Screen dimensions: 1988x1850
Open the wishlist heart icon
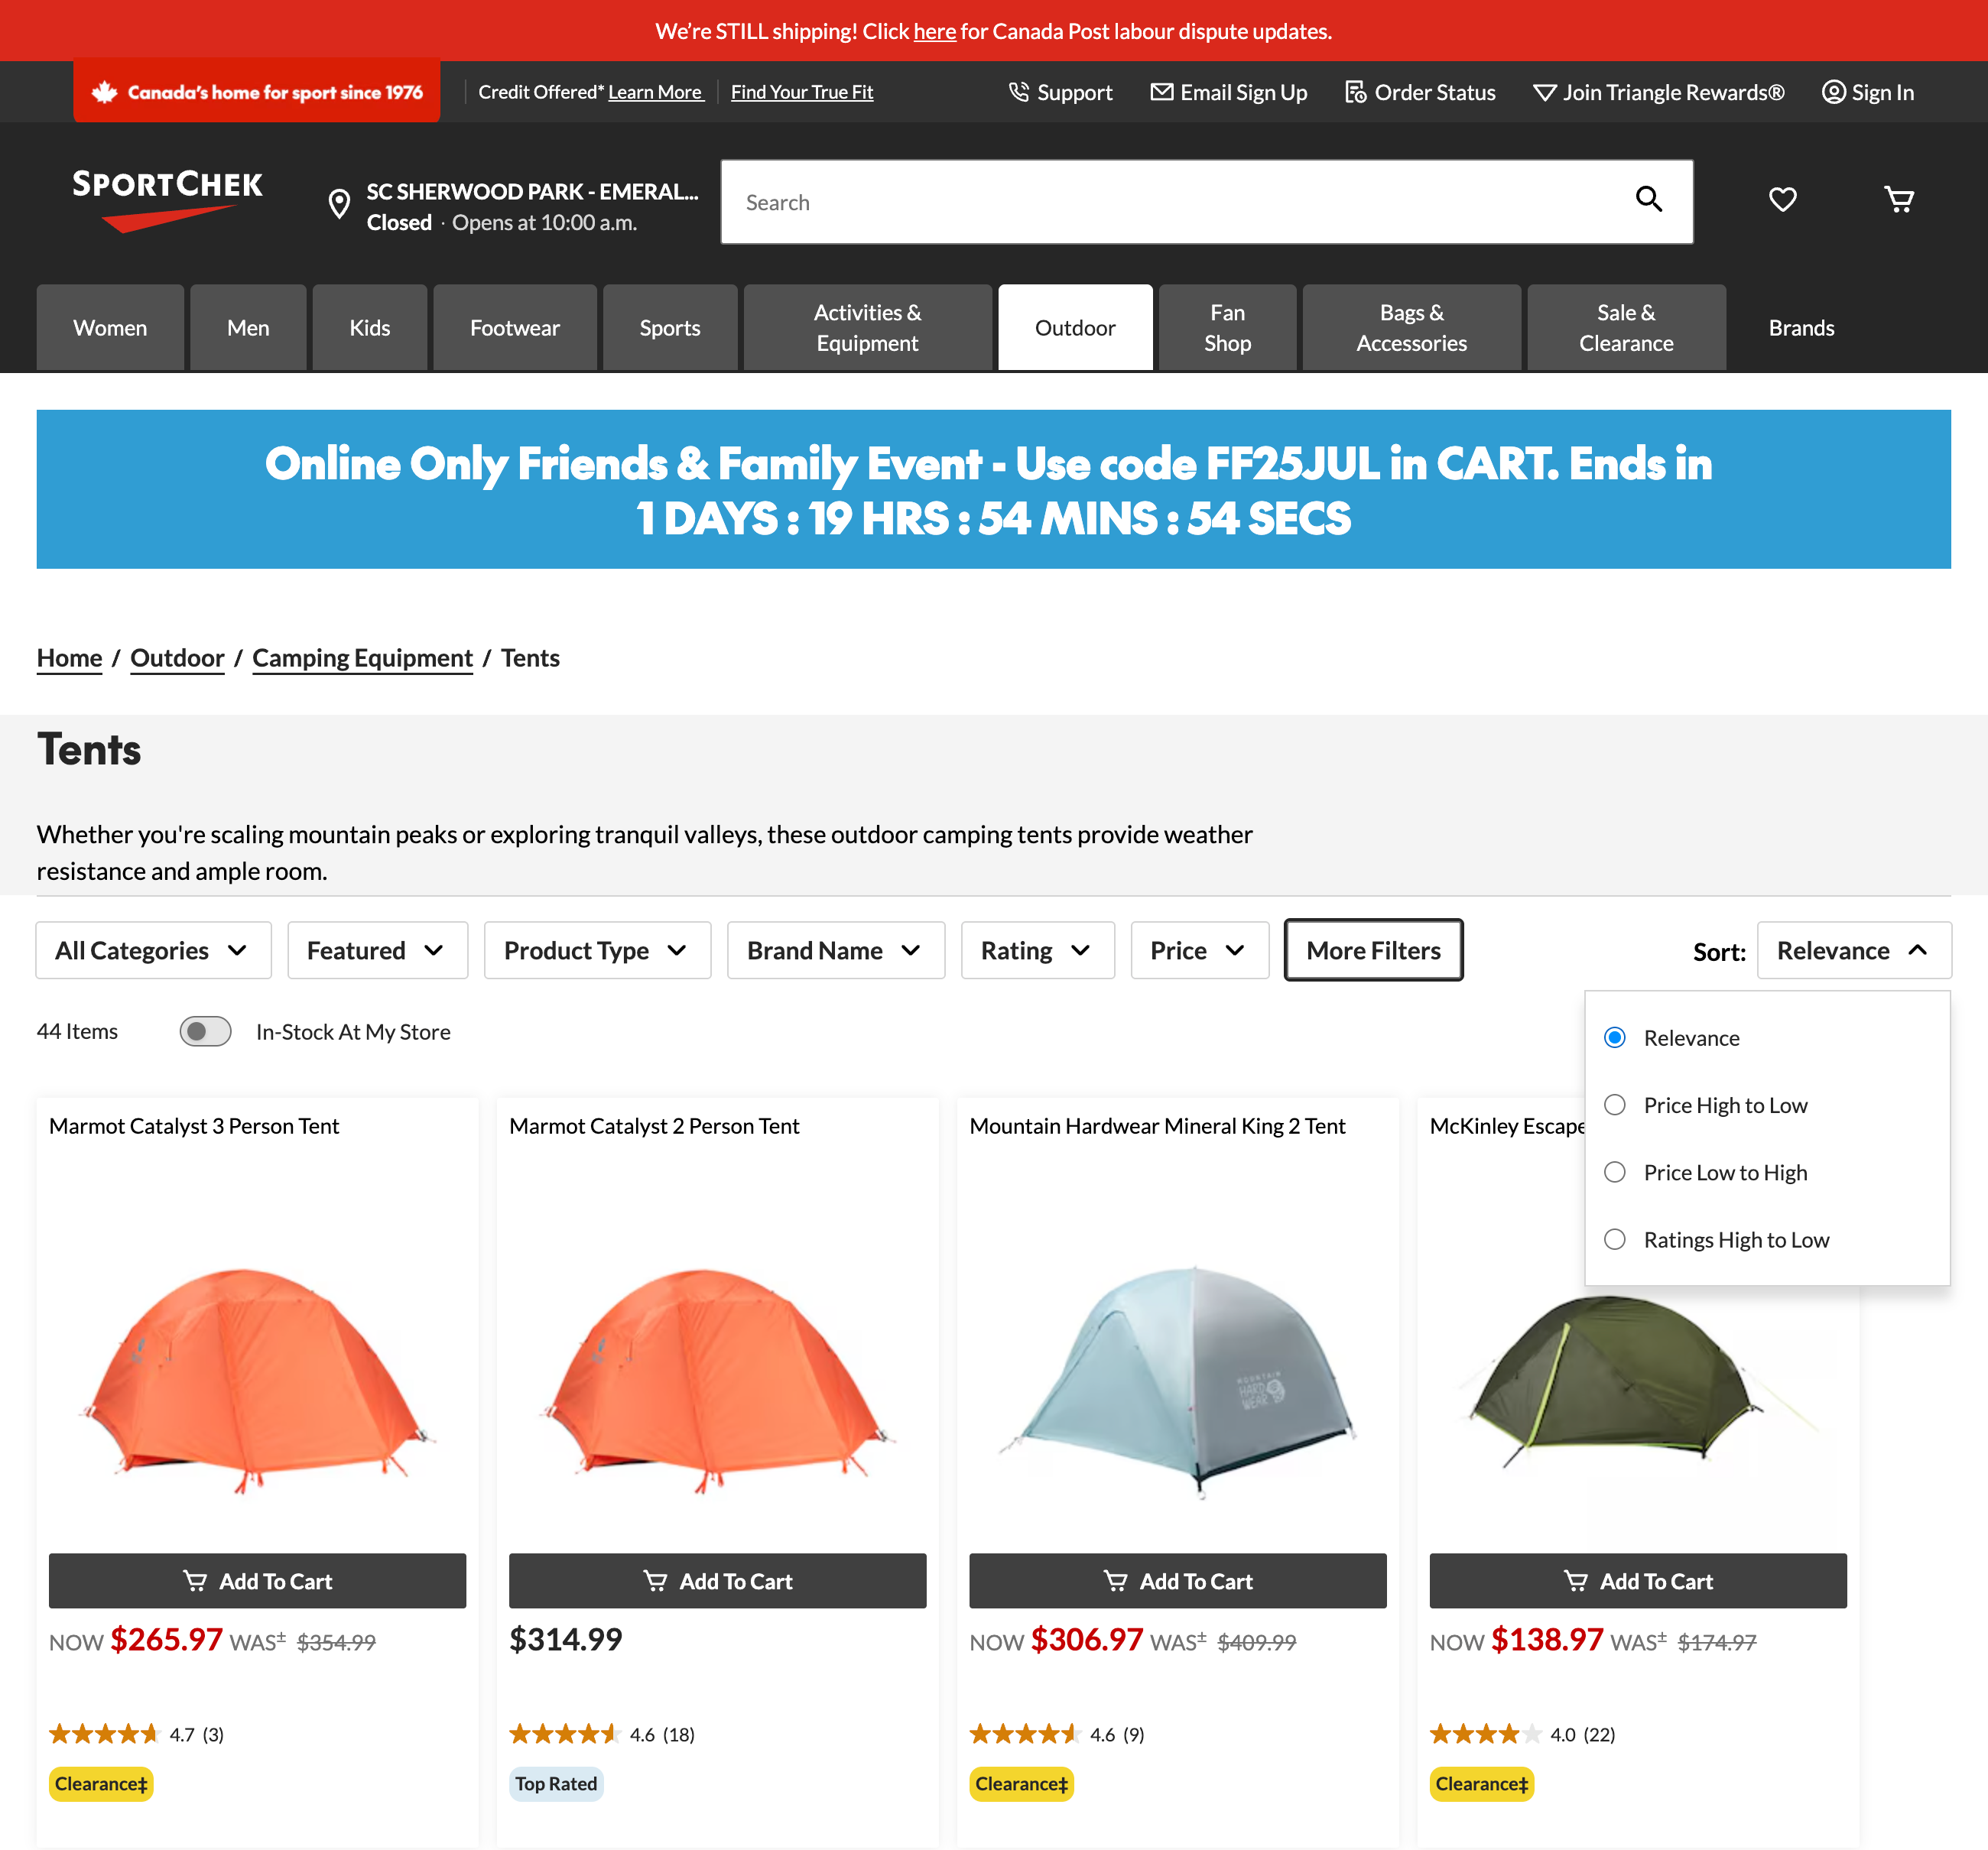[1783, 199]
